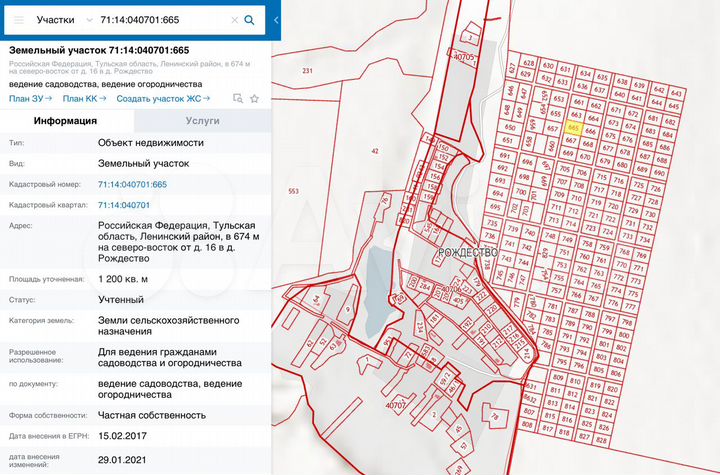This screenshot has width=720, height=475.
Task: Open the План ЗУ link
Action: coord(30,99)
